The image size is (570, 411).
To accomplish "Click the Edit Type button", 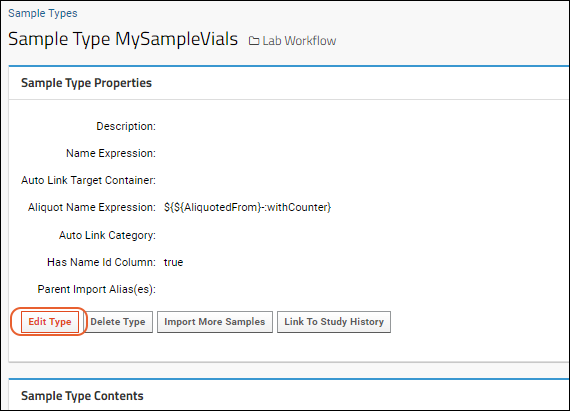I will 50,322.
